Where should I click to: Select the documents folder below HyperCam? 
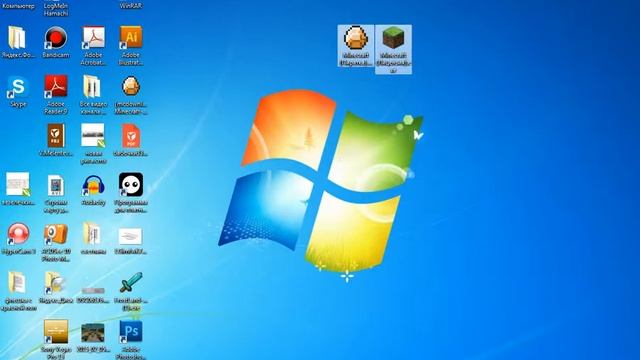point(17,282)
